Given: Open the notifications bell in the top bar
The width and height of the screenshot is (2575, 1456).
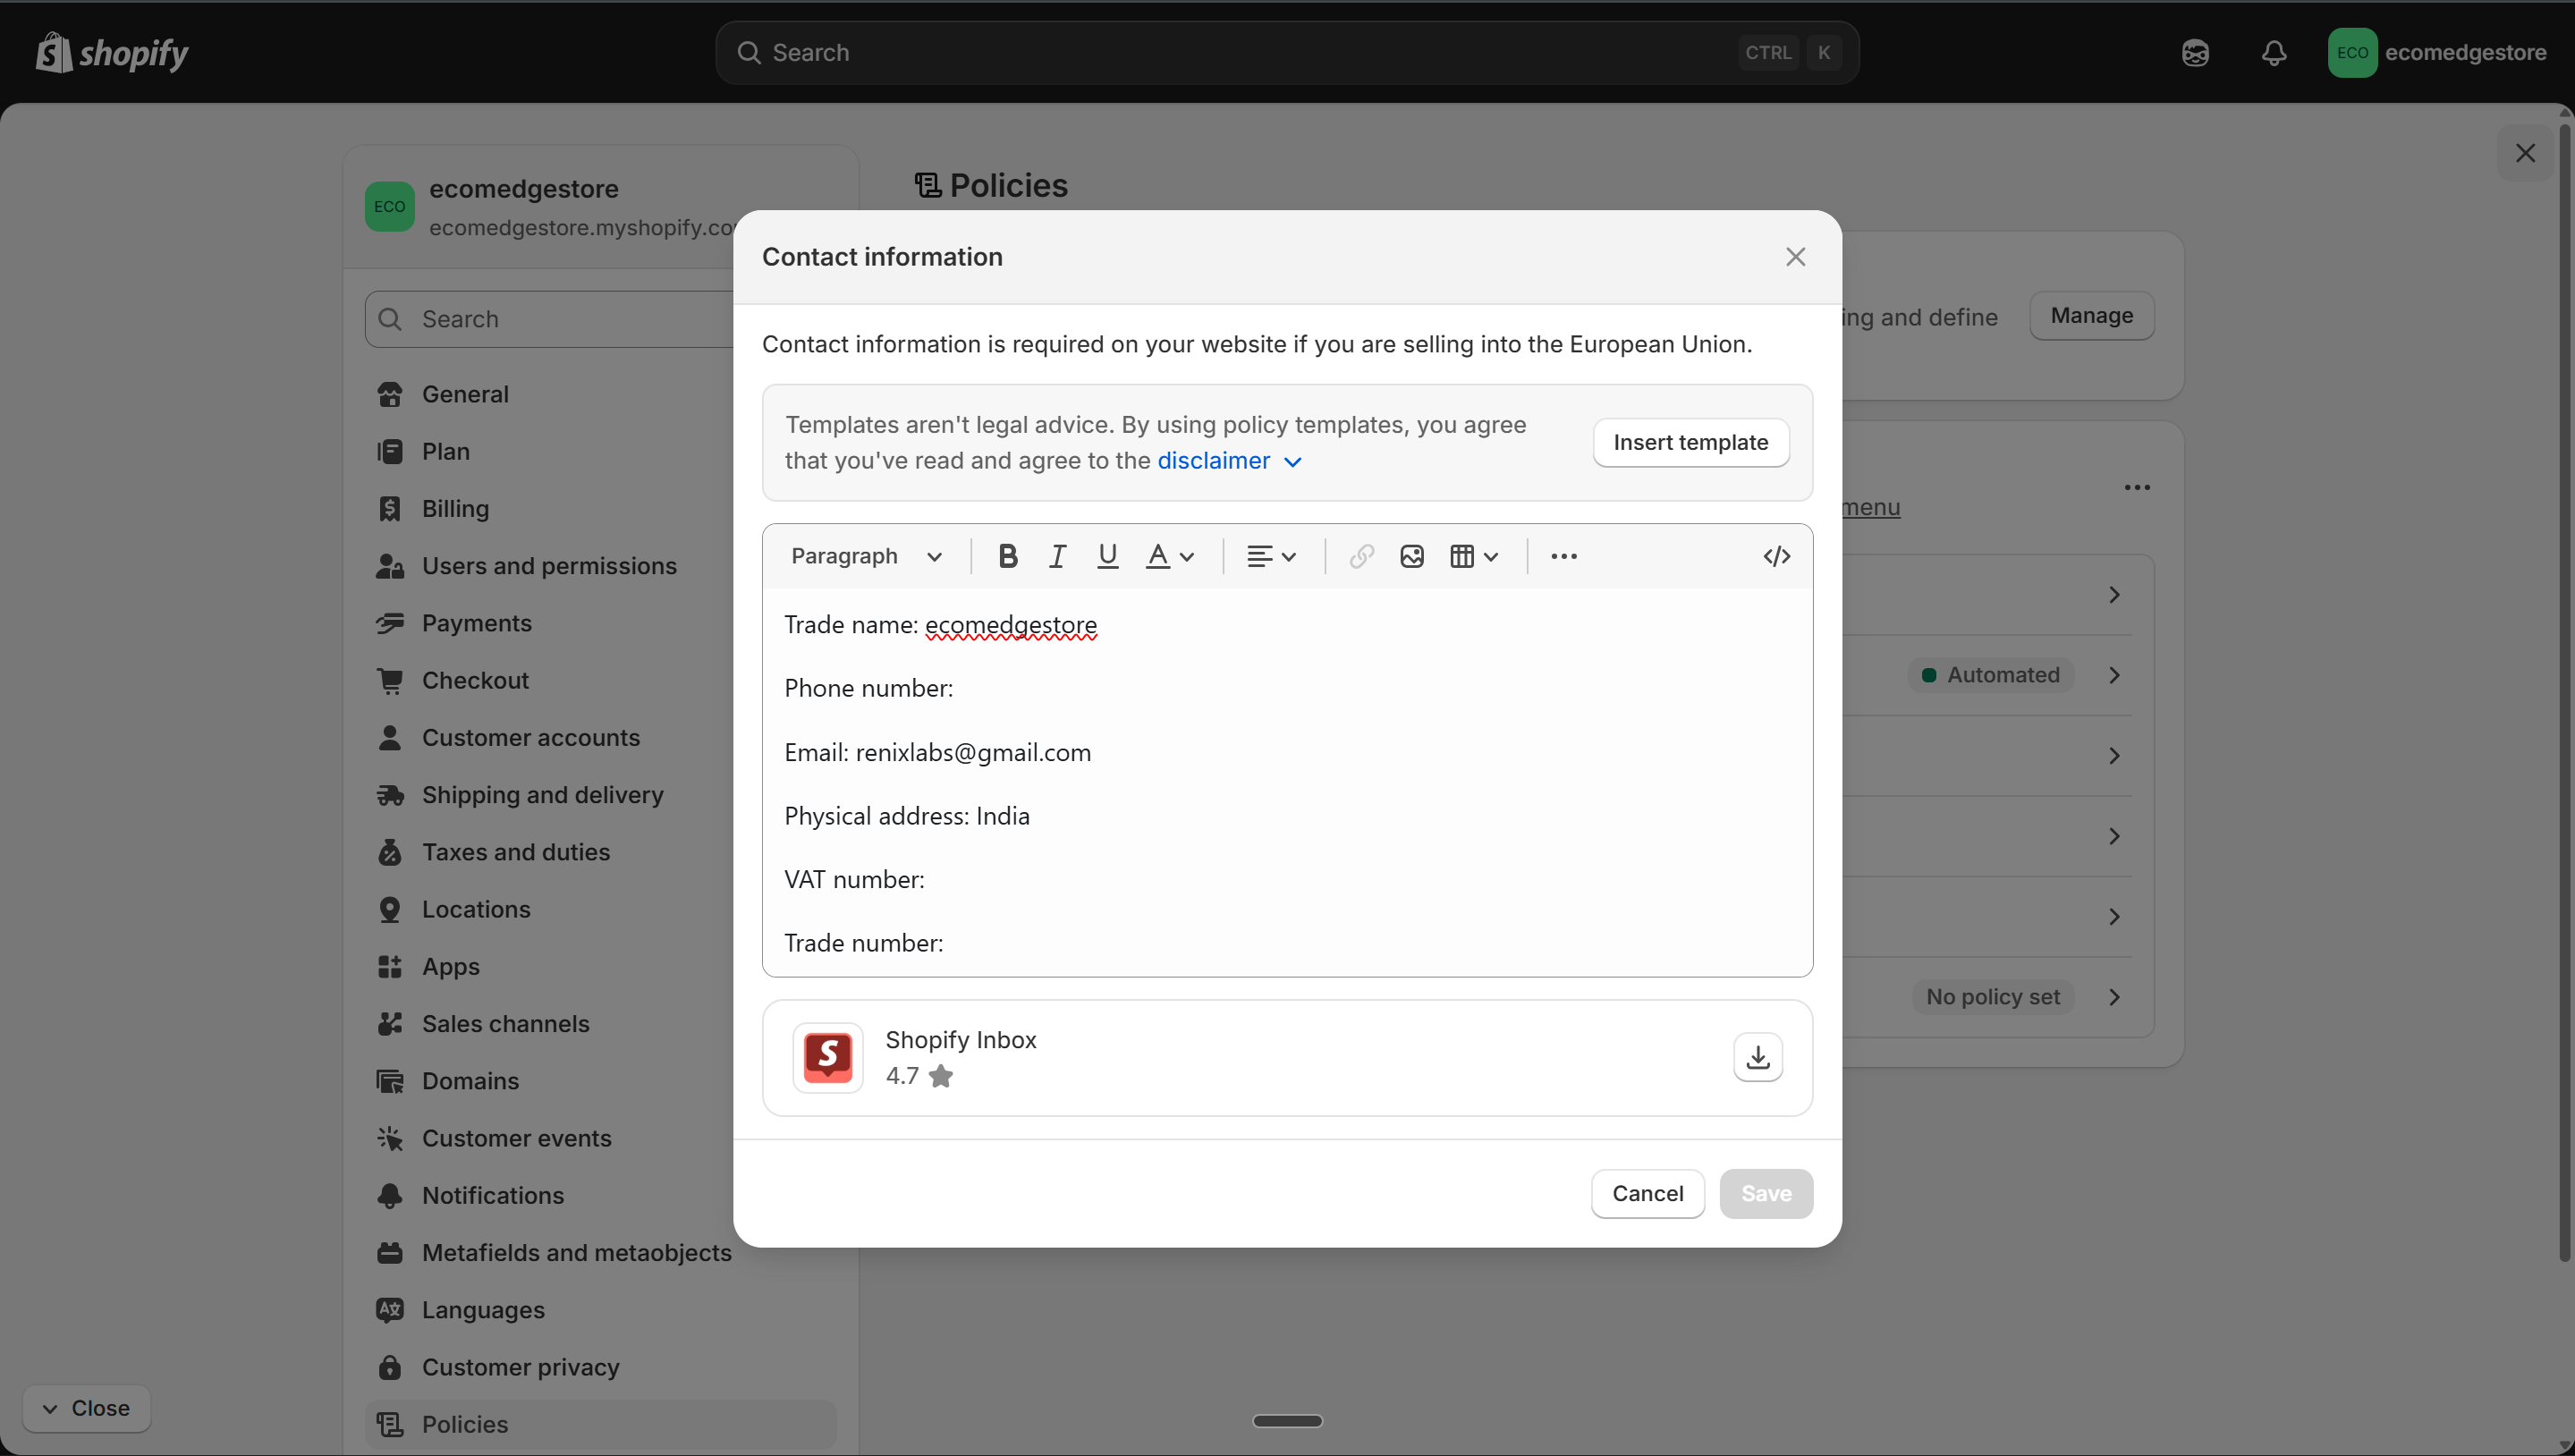Looking at the screenshot, I should click(2274, 52).
